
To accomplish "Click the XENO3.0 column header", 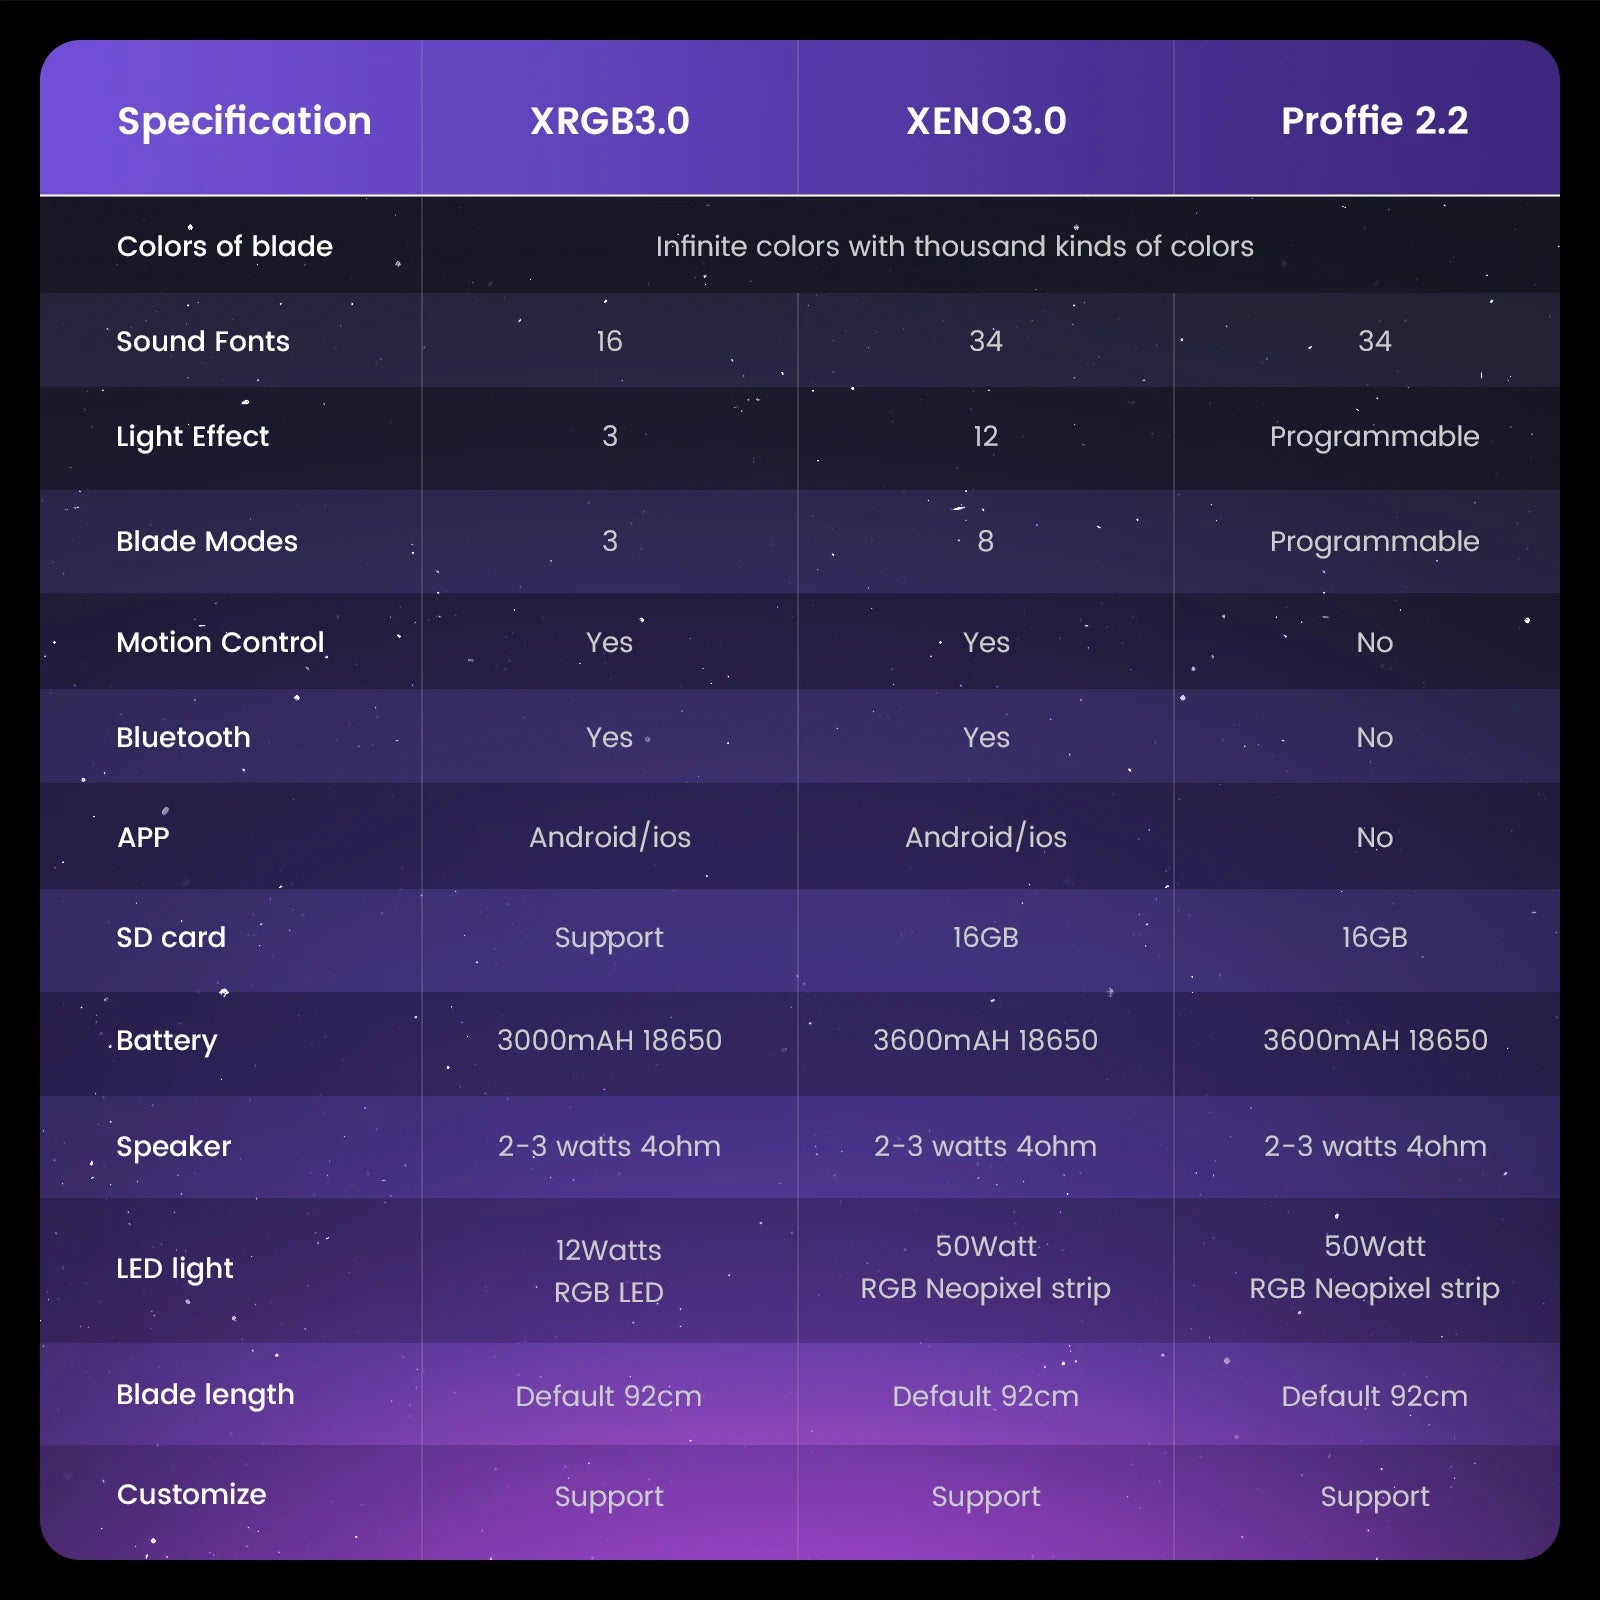I will click(986, 121).
